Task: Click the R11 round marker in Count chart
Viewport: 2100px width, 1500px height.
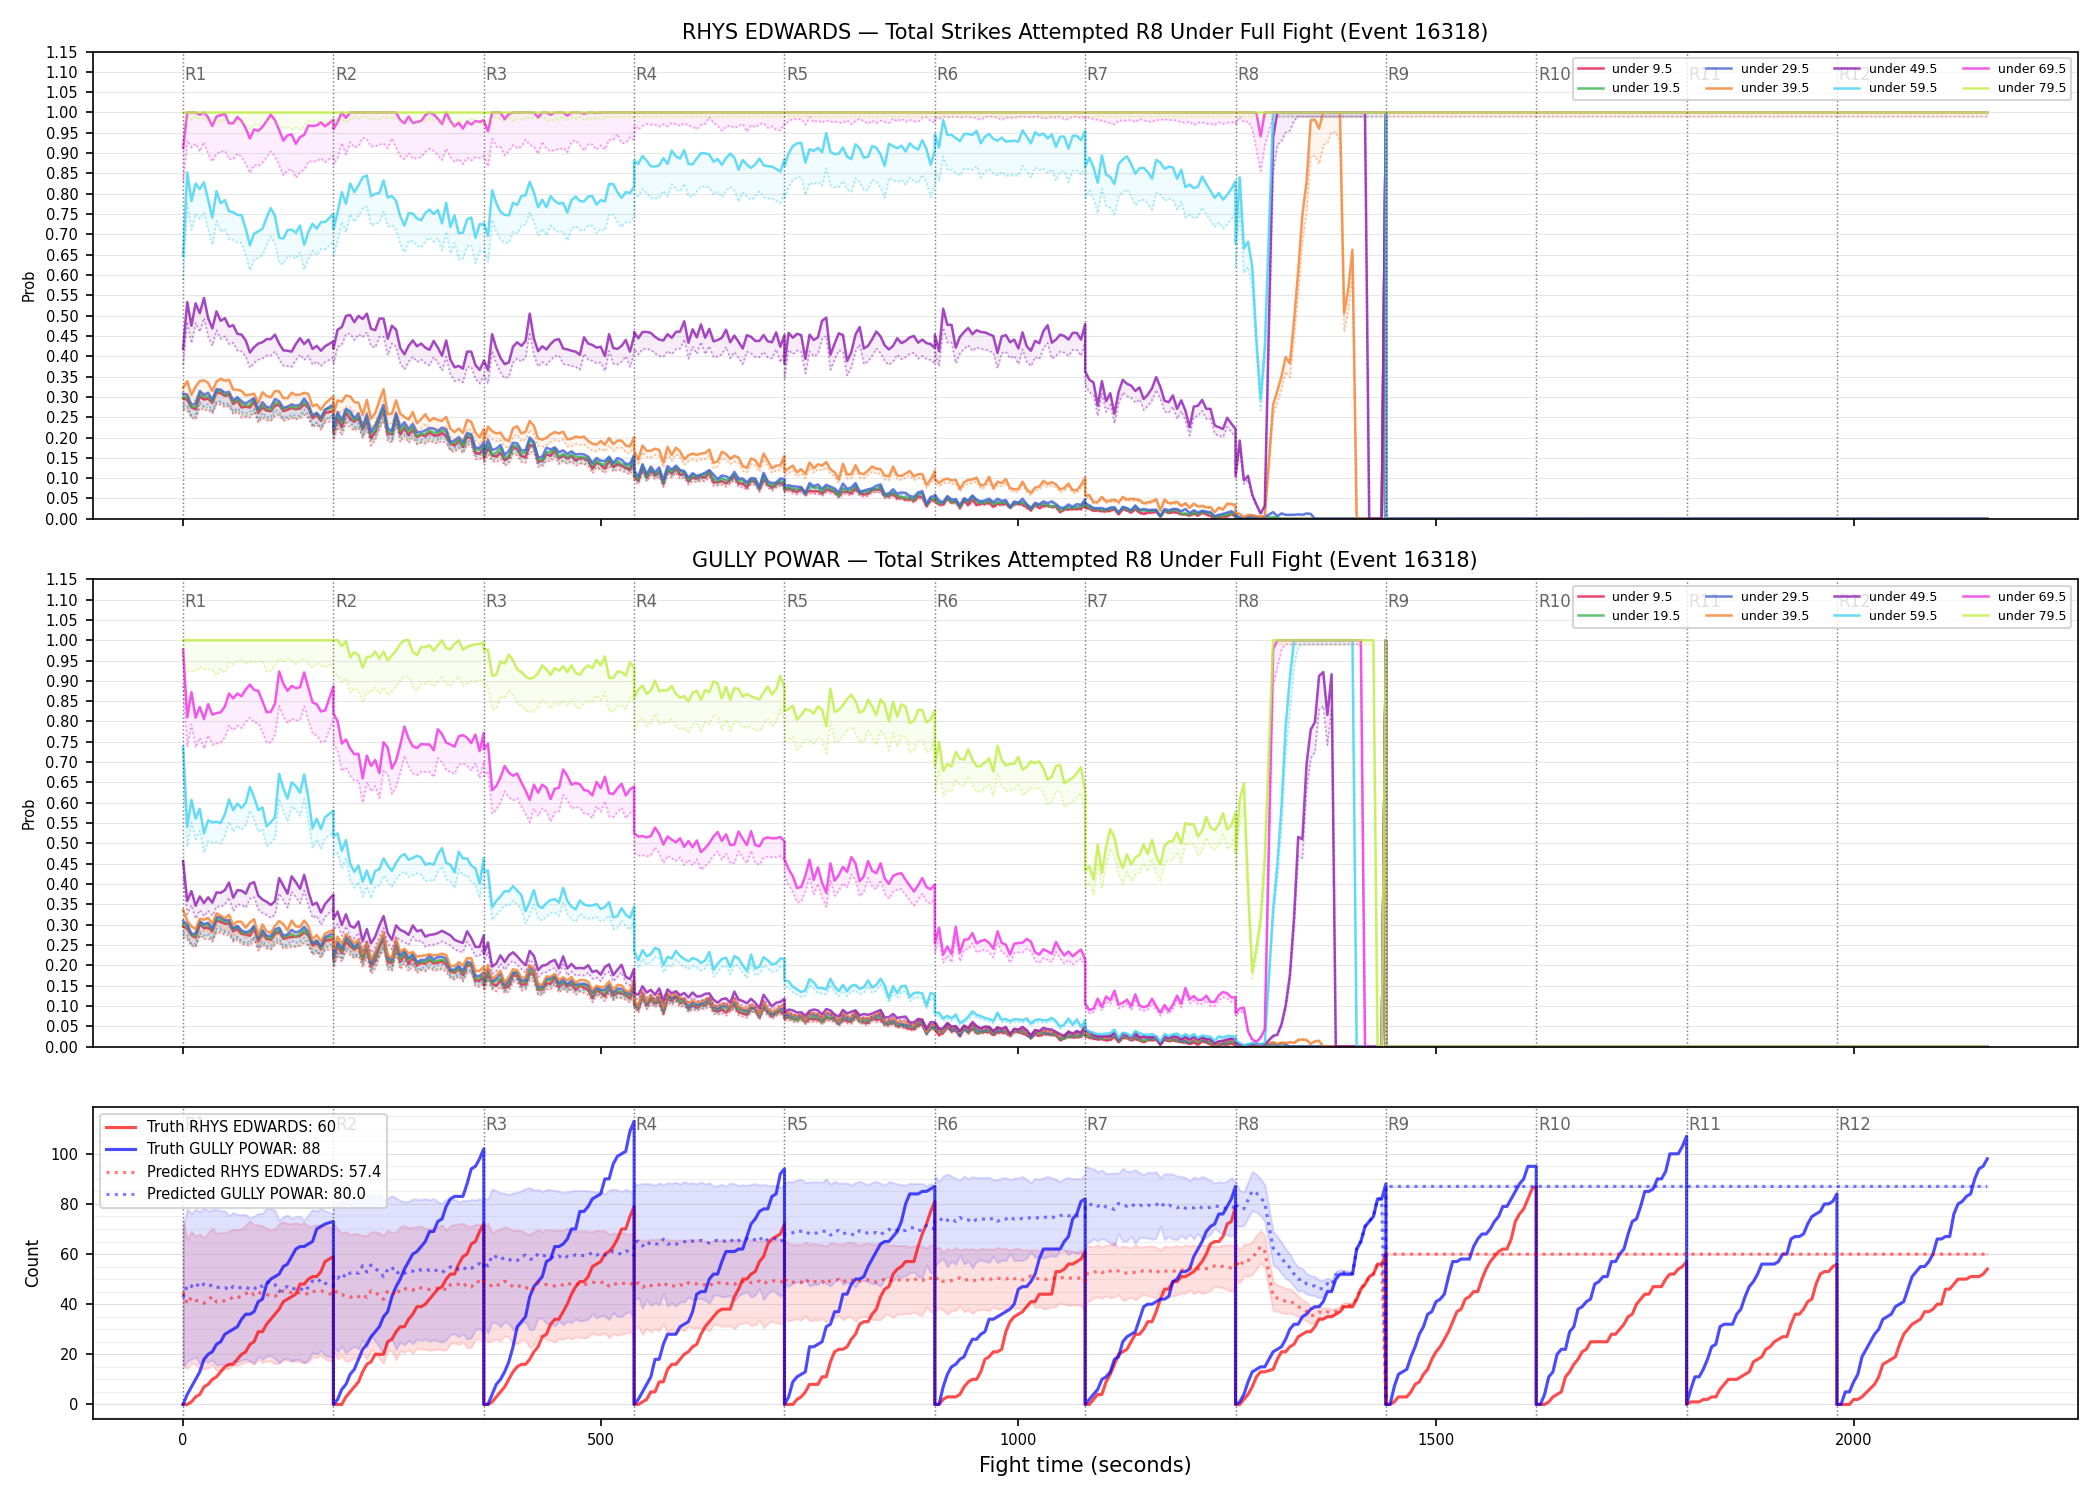Action: [1704, 1124]
